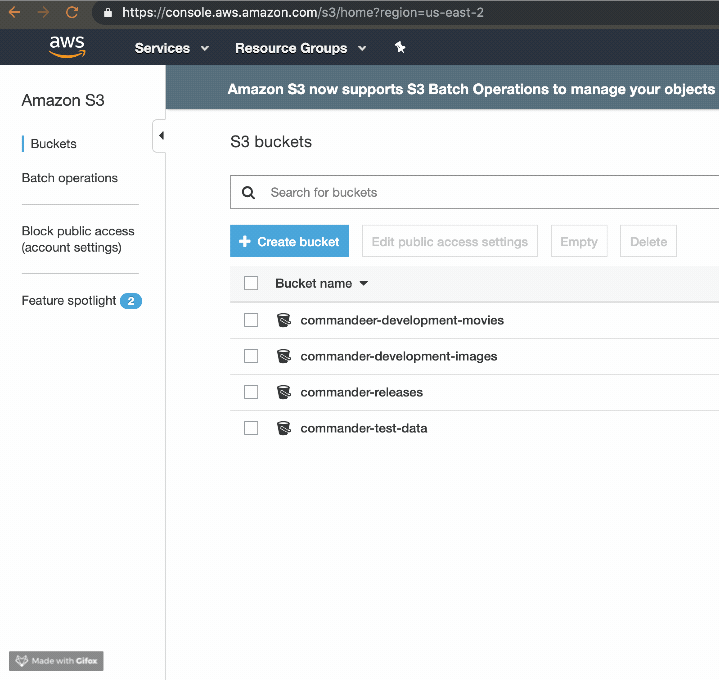Check the commandeer-development-movies checkbox
Viewport: 719px width, 680px height.
coord(251,320)
